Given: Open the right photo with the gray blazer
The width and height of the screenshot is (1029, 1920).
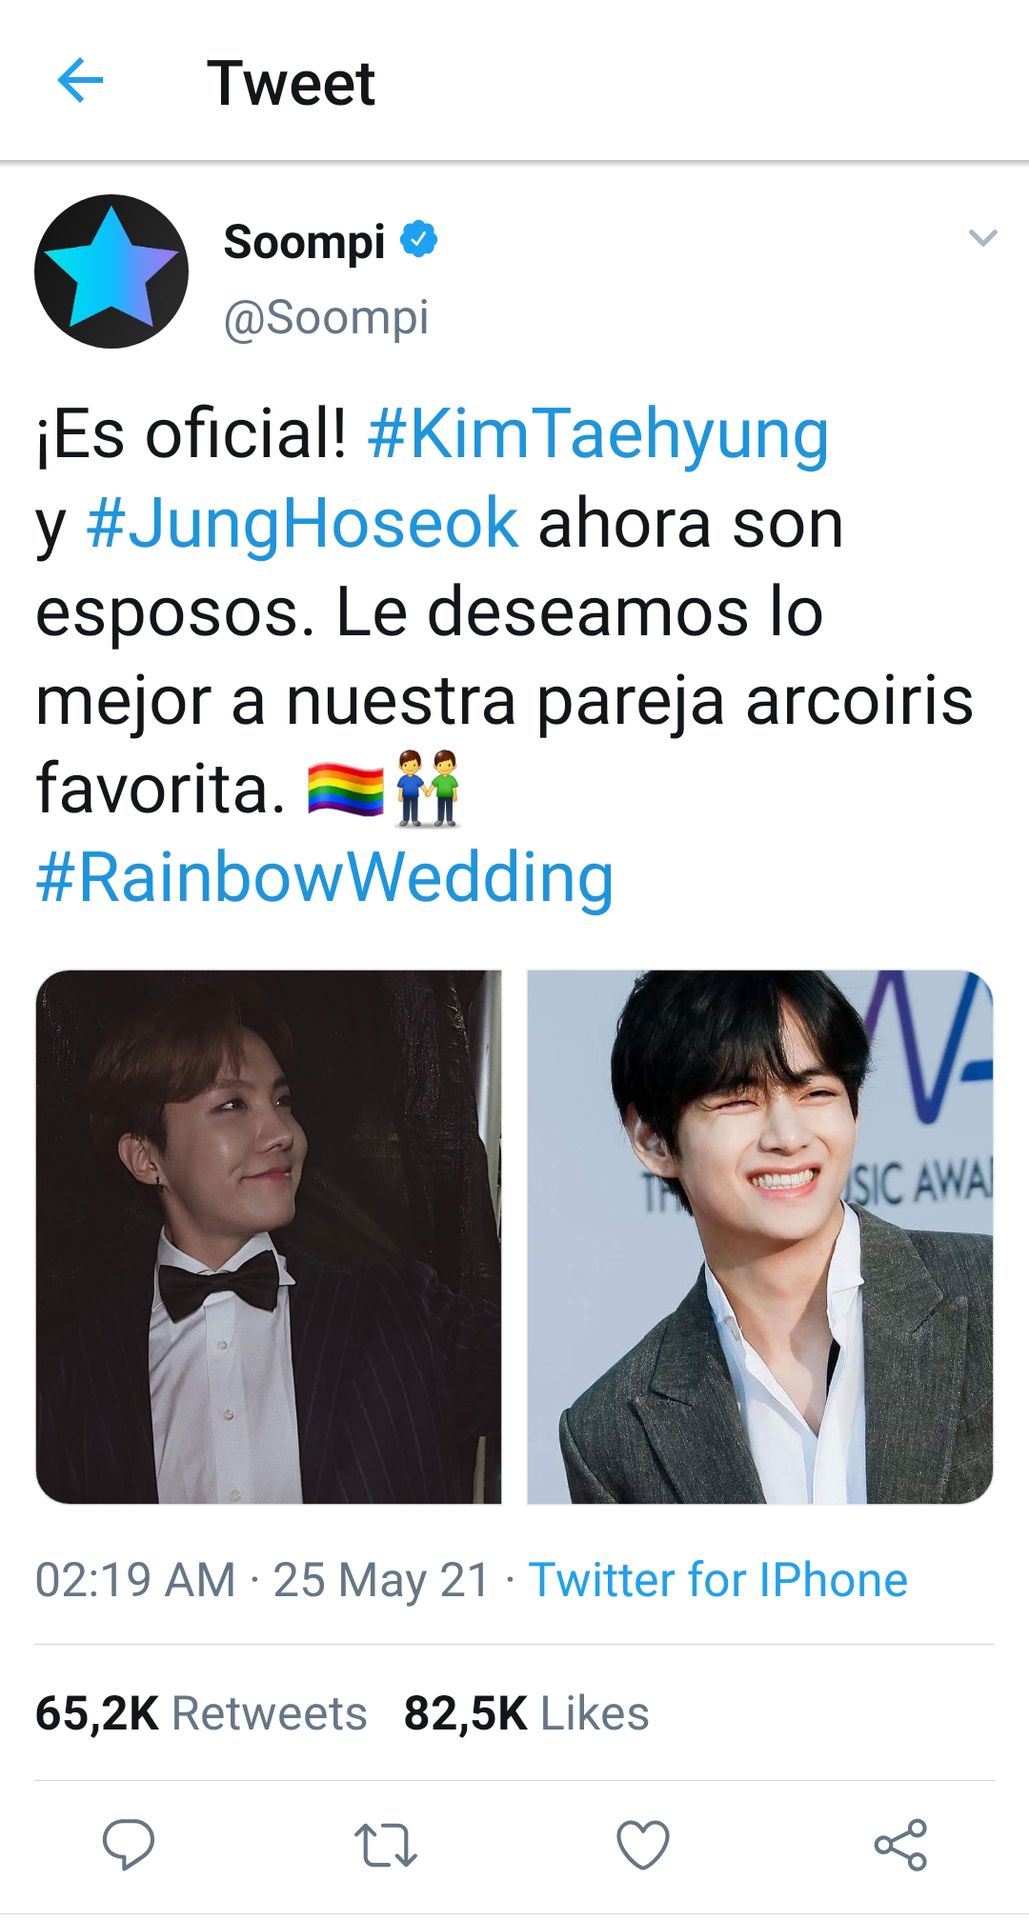Looking at the screenshot, I should tap(760, 1237).
